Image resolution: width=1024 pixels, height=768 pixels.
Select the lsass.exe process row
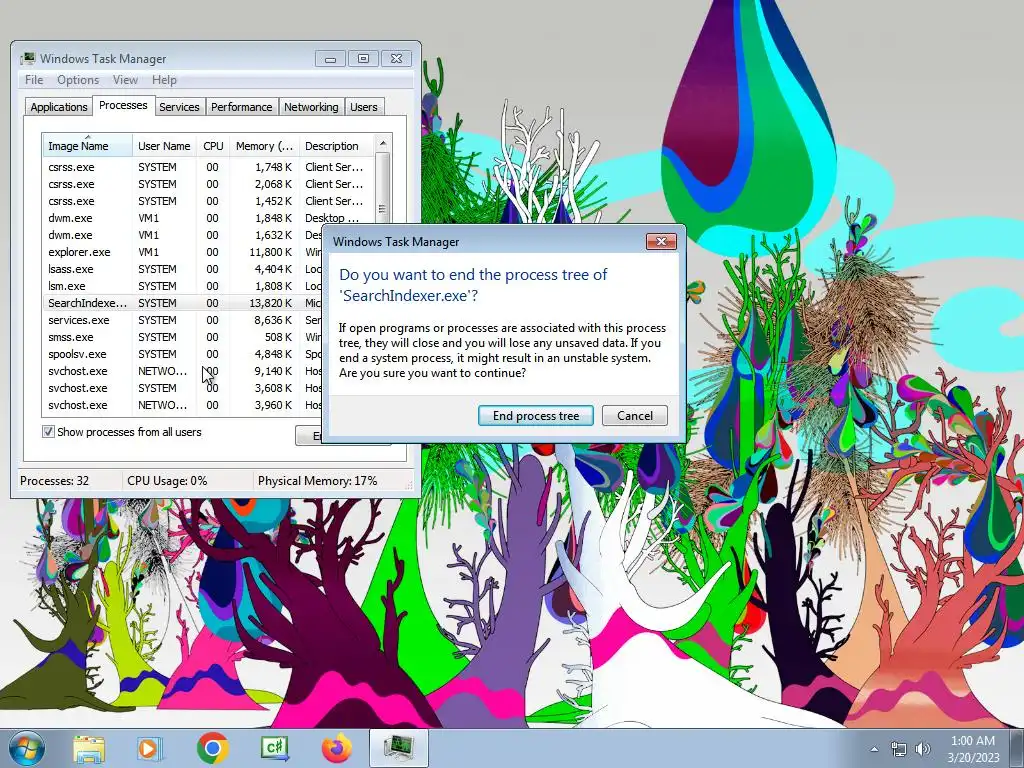click(184, 269)
